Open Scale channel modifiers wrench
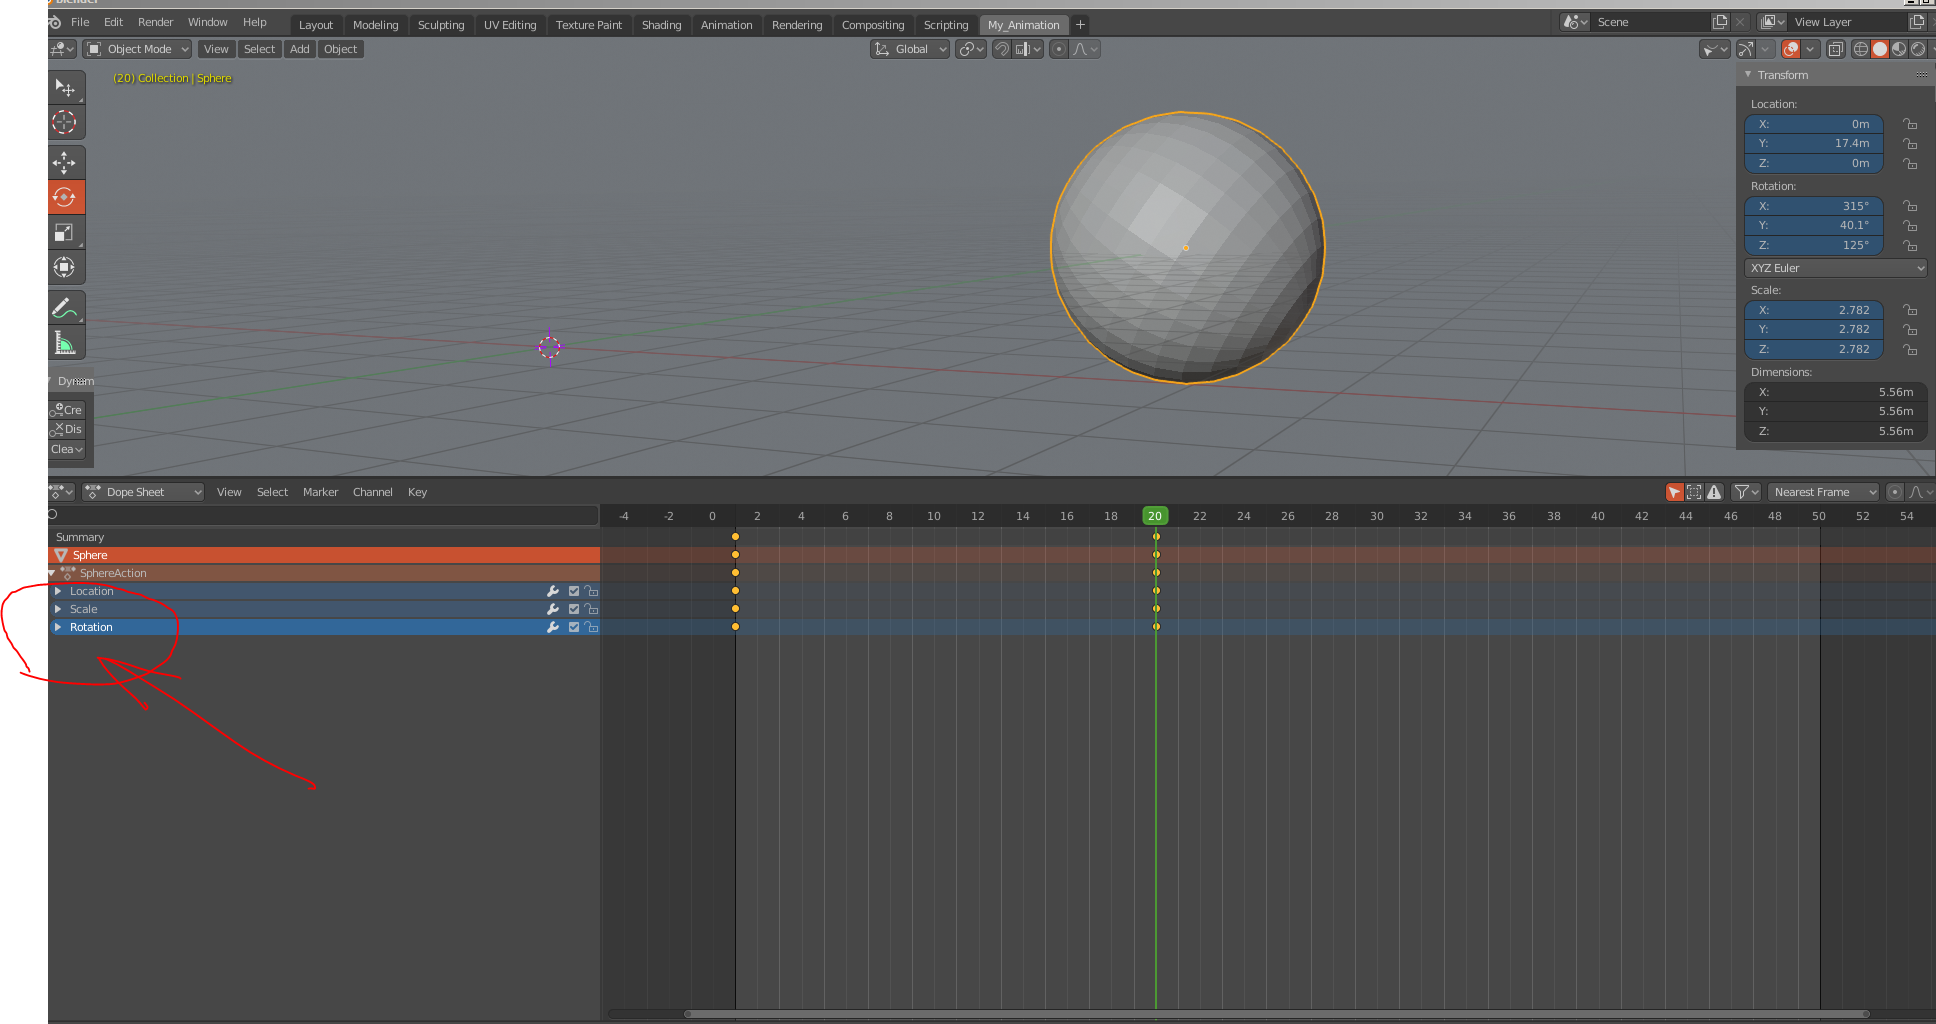Screen dimensions: 1936x1024 tap(553, 609)
